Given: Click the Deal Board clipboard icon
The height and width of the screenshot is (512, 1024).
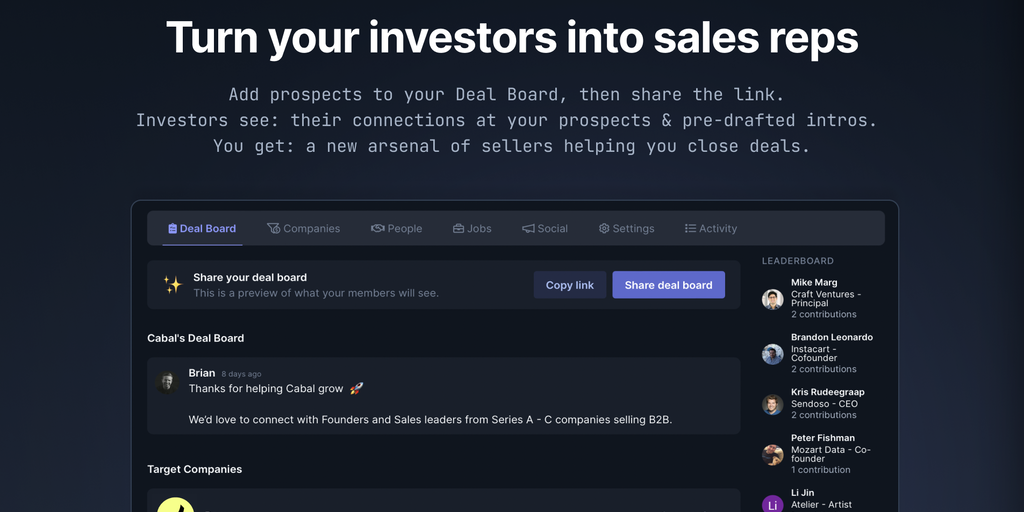Looking at the screenshot, I should (173, 229).
